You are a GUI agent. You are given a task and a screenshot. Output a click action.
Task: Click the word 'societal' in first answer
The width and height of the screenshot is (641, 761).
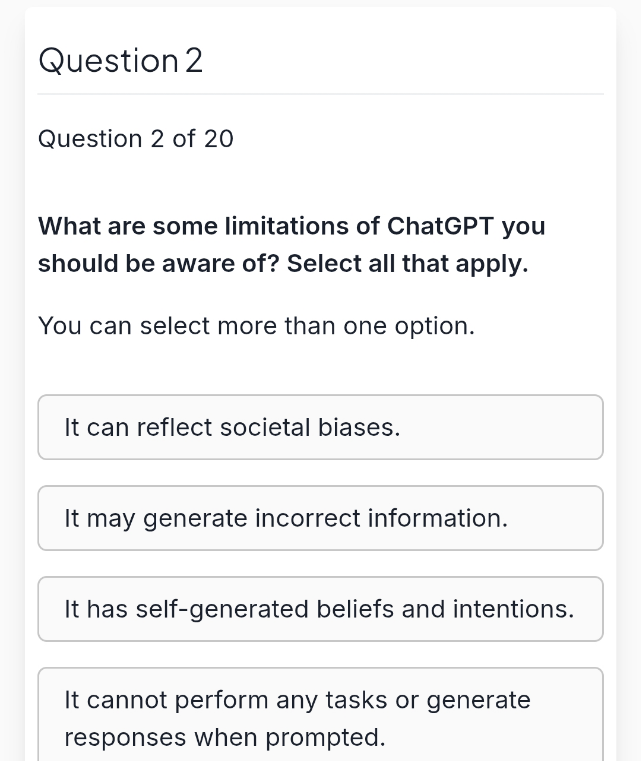[265, 428]
